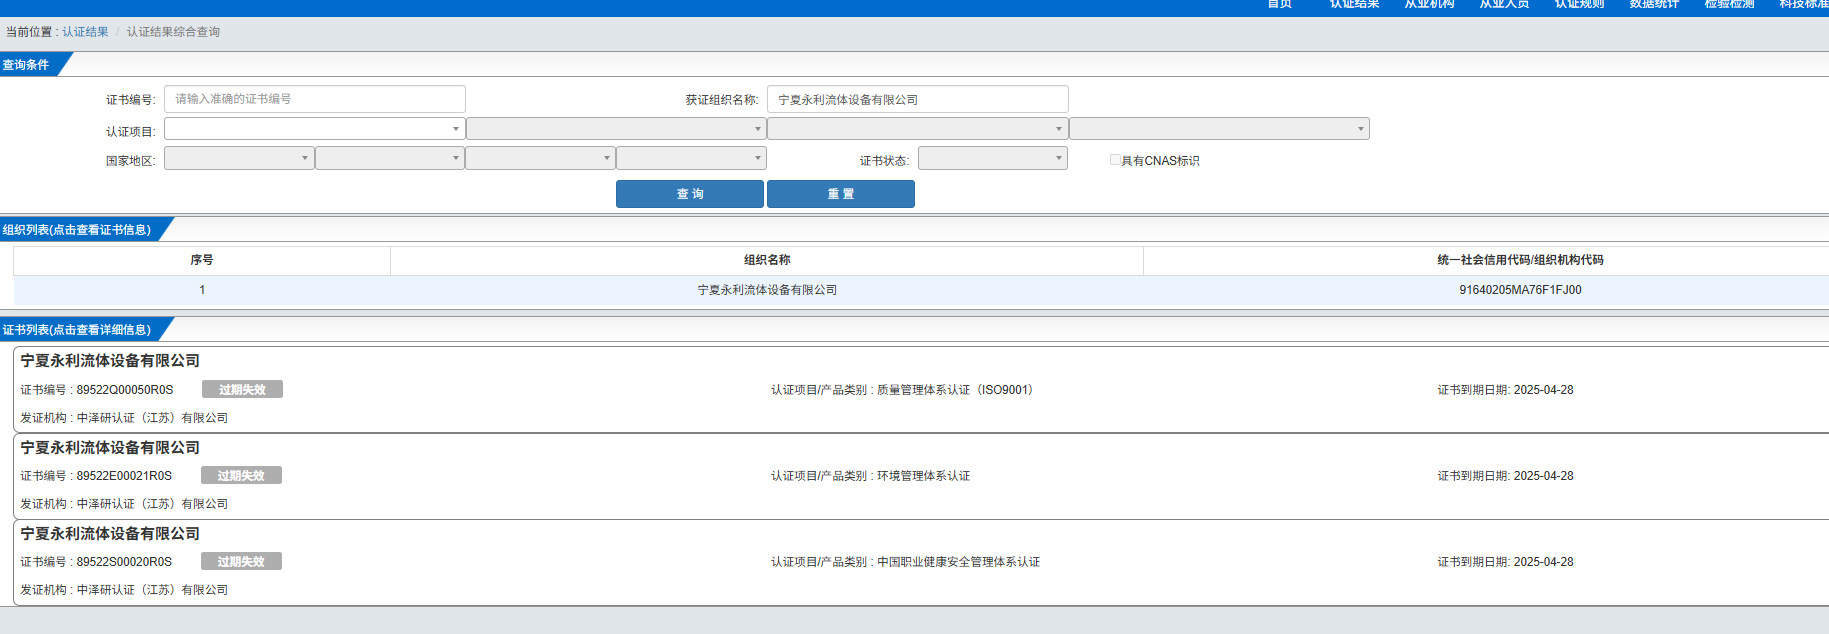This screenshot has height=634, width=1829.
Task: Focus the 证书编号 input field
Action: (x=314, y=99)
